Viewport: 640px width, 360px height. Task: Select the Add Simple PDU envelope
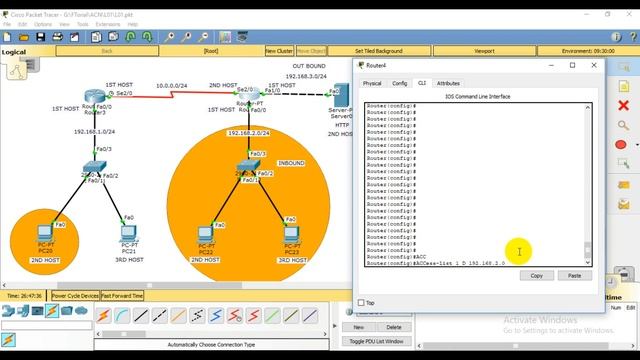pos(624,185)
